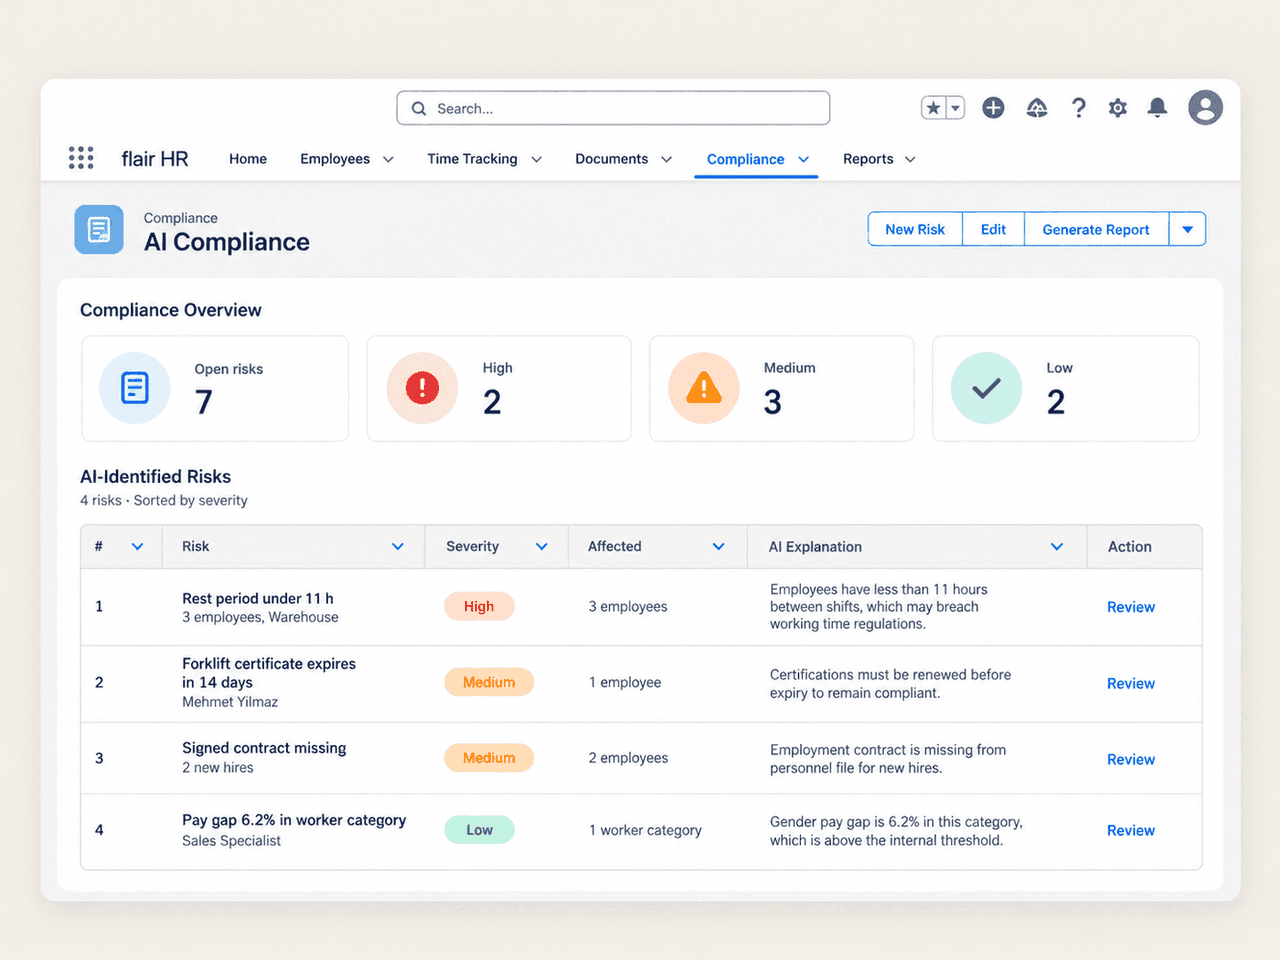The height and width of the screenshot is (960, 1280).
Task: Click Medium badge in Signed contract row
Action: click(489, 758)
